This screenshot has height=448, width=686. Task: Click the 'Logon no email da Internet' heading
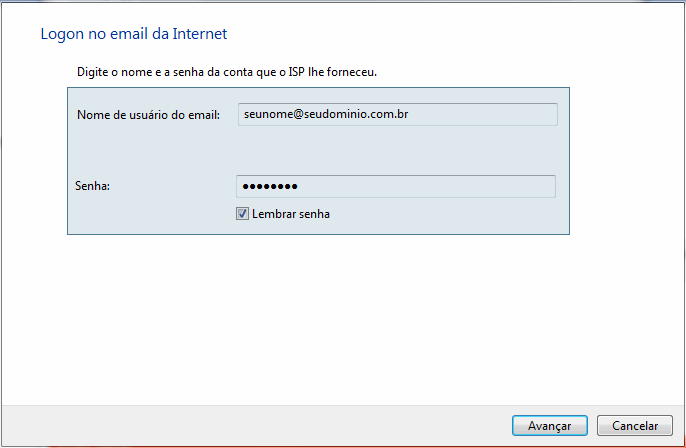(x=134, y=34)
